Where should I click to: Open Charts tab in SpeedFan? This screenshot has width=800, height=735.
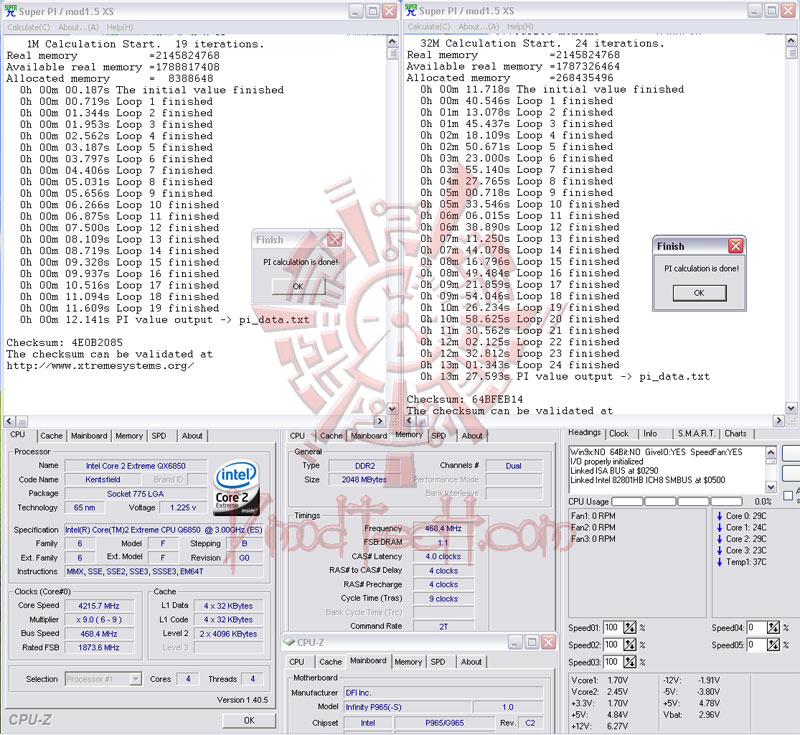coord(736,434)
